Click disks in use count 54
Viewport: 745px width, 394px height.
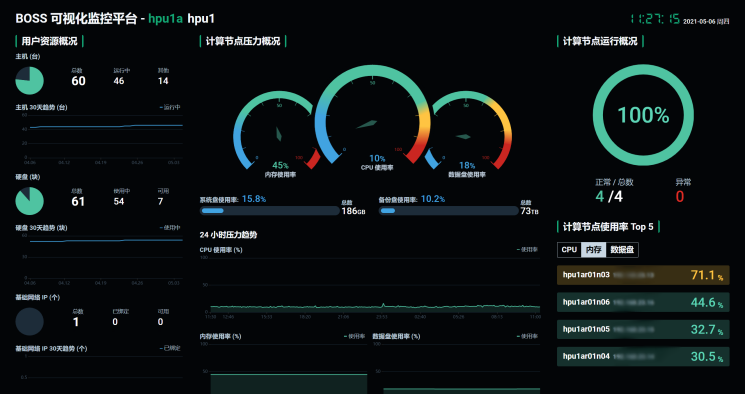pos(119,202)
